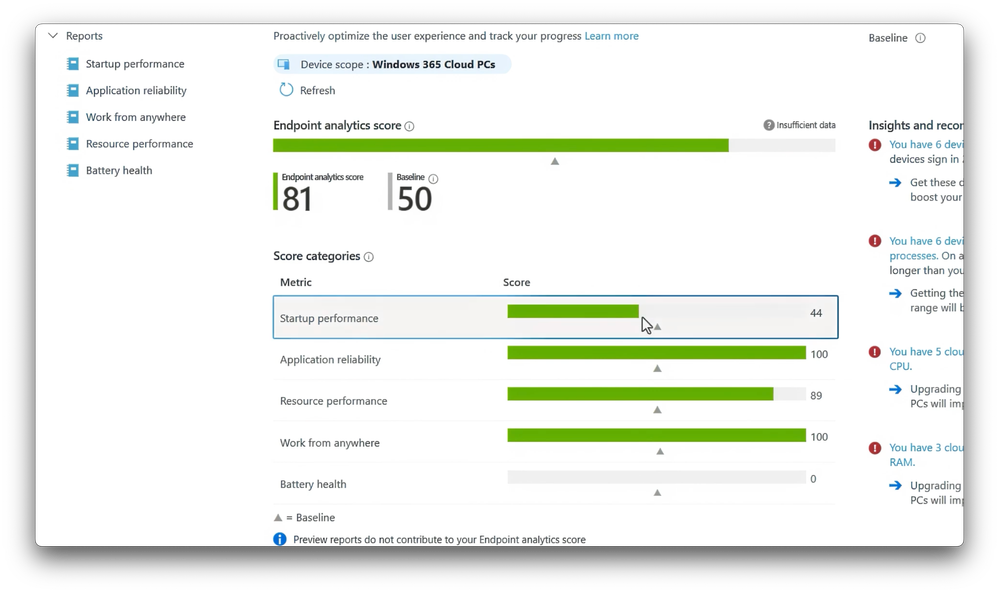Open the RAM insight link
This screenshot has height=593, width=999.
coord(926,455)
